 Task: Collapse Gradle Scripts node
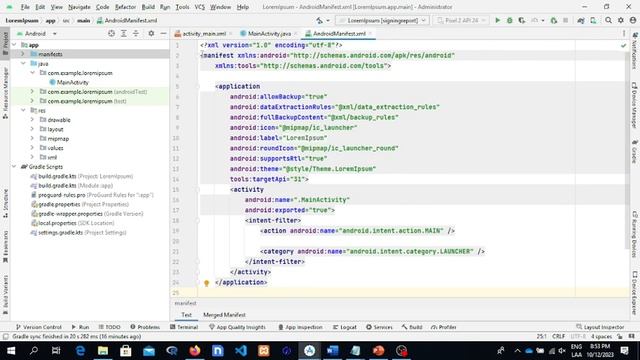(x=14, y=167)
